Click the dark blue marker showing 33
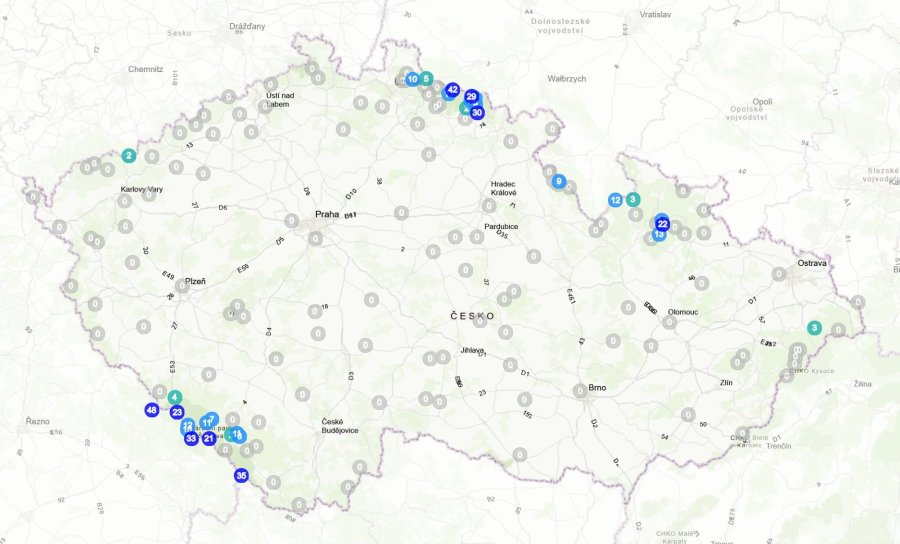 191,438
